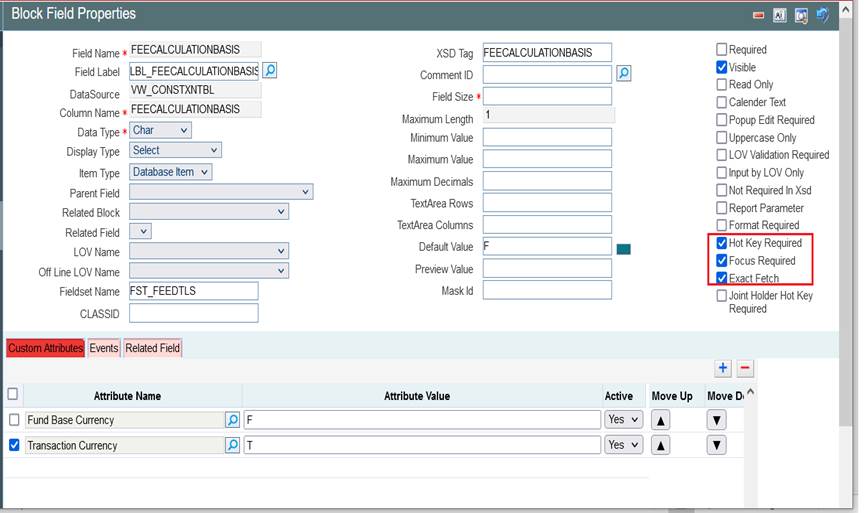Open the Parent Field dropdown
Image resolution: width=864 pixels, height=513 pixels.
221,192
